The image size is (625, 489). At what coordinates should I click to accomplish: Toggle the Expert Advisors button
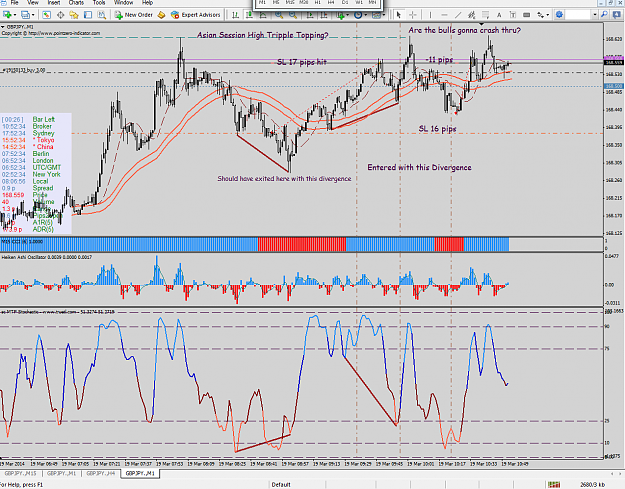195,15
